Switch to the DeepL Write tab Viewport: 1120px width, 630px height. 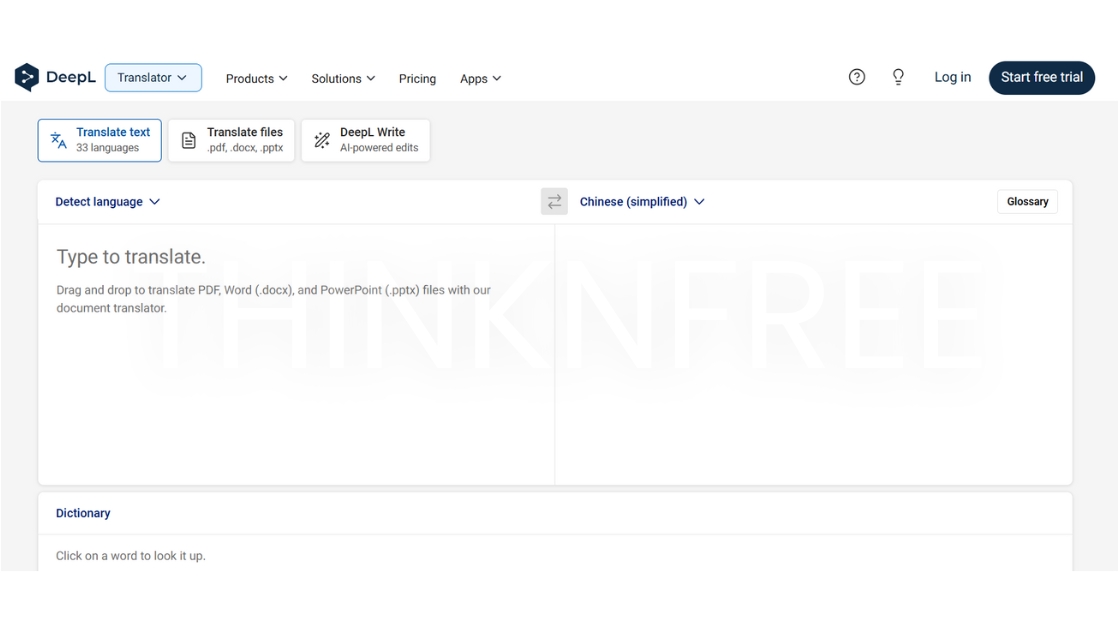[365, 140]
